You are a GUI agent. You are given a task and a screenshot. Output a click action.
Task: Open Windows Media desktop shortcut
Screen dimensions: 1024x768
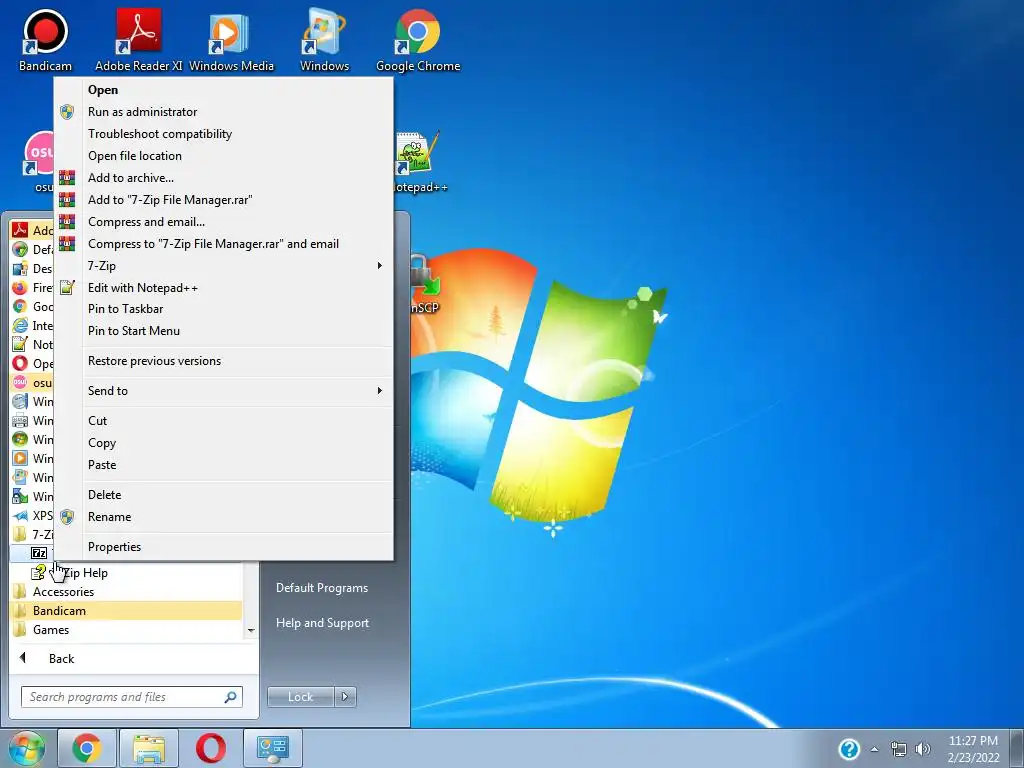click(231, 40)
